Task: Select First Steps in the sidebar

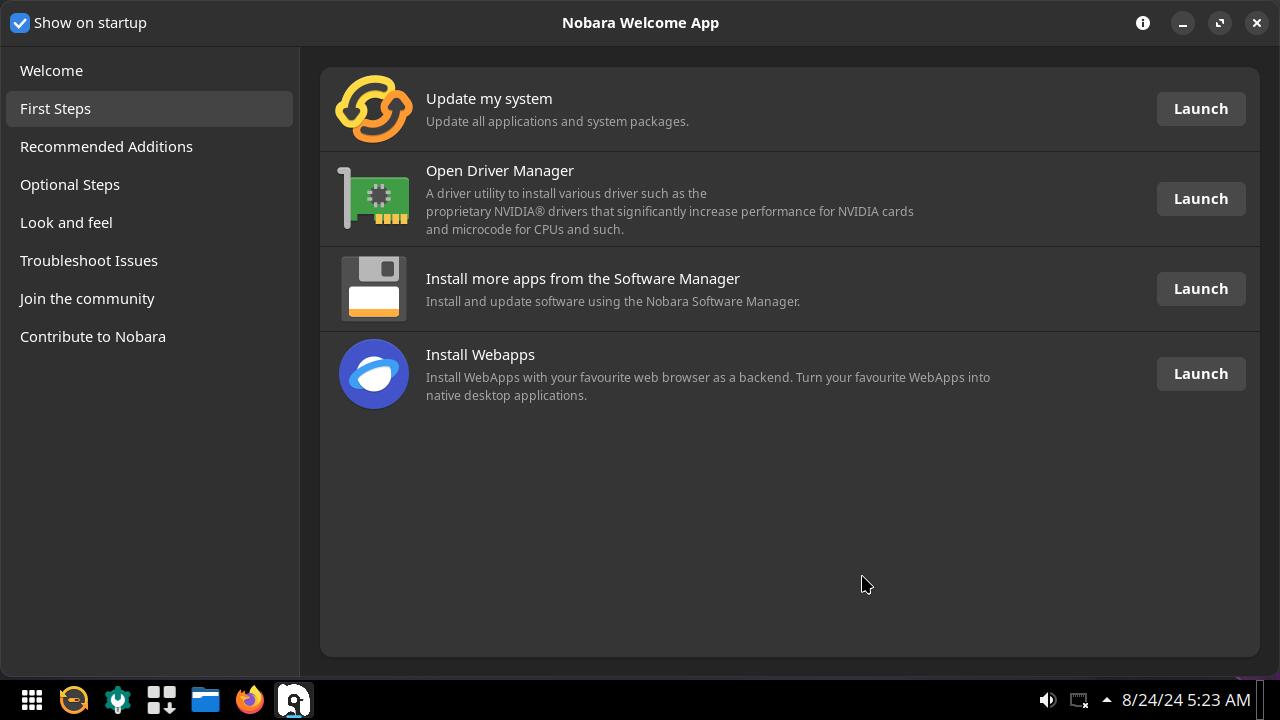Action: (149, 109)
